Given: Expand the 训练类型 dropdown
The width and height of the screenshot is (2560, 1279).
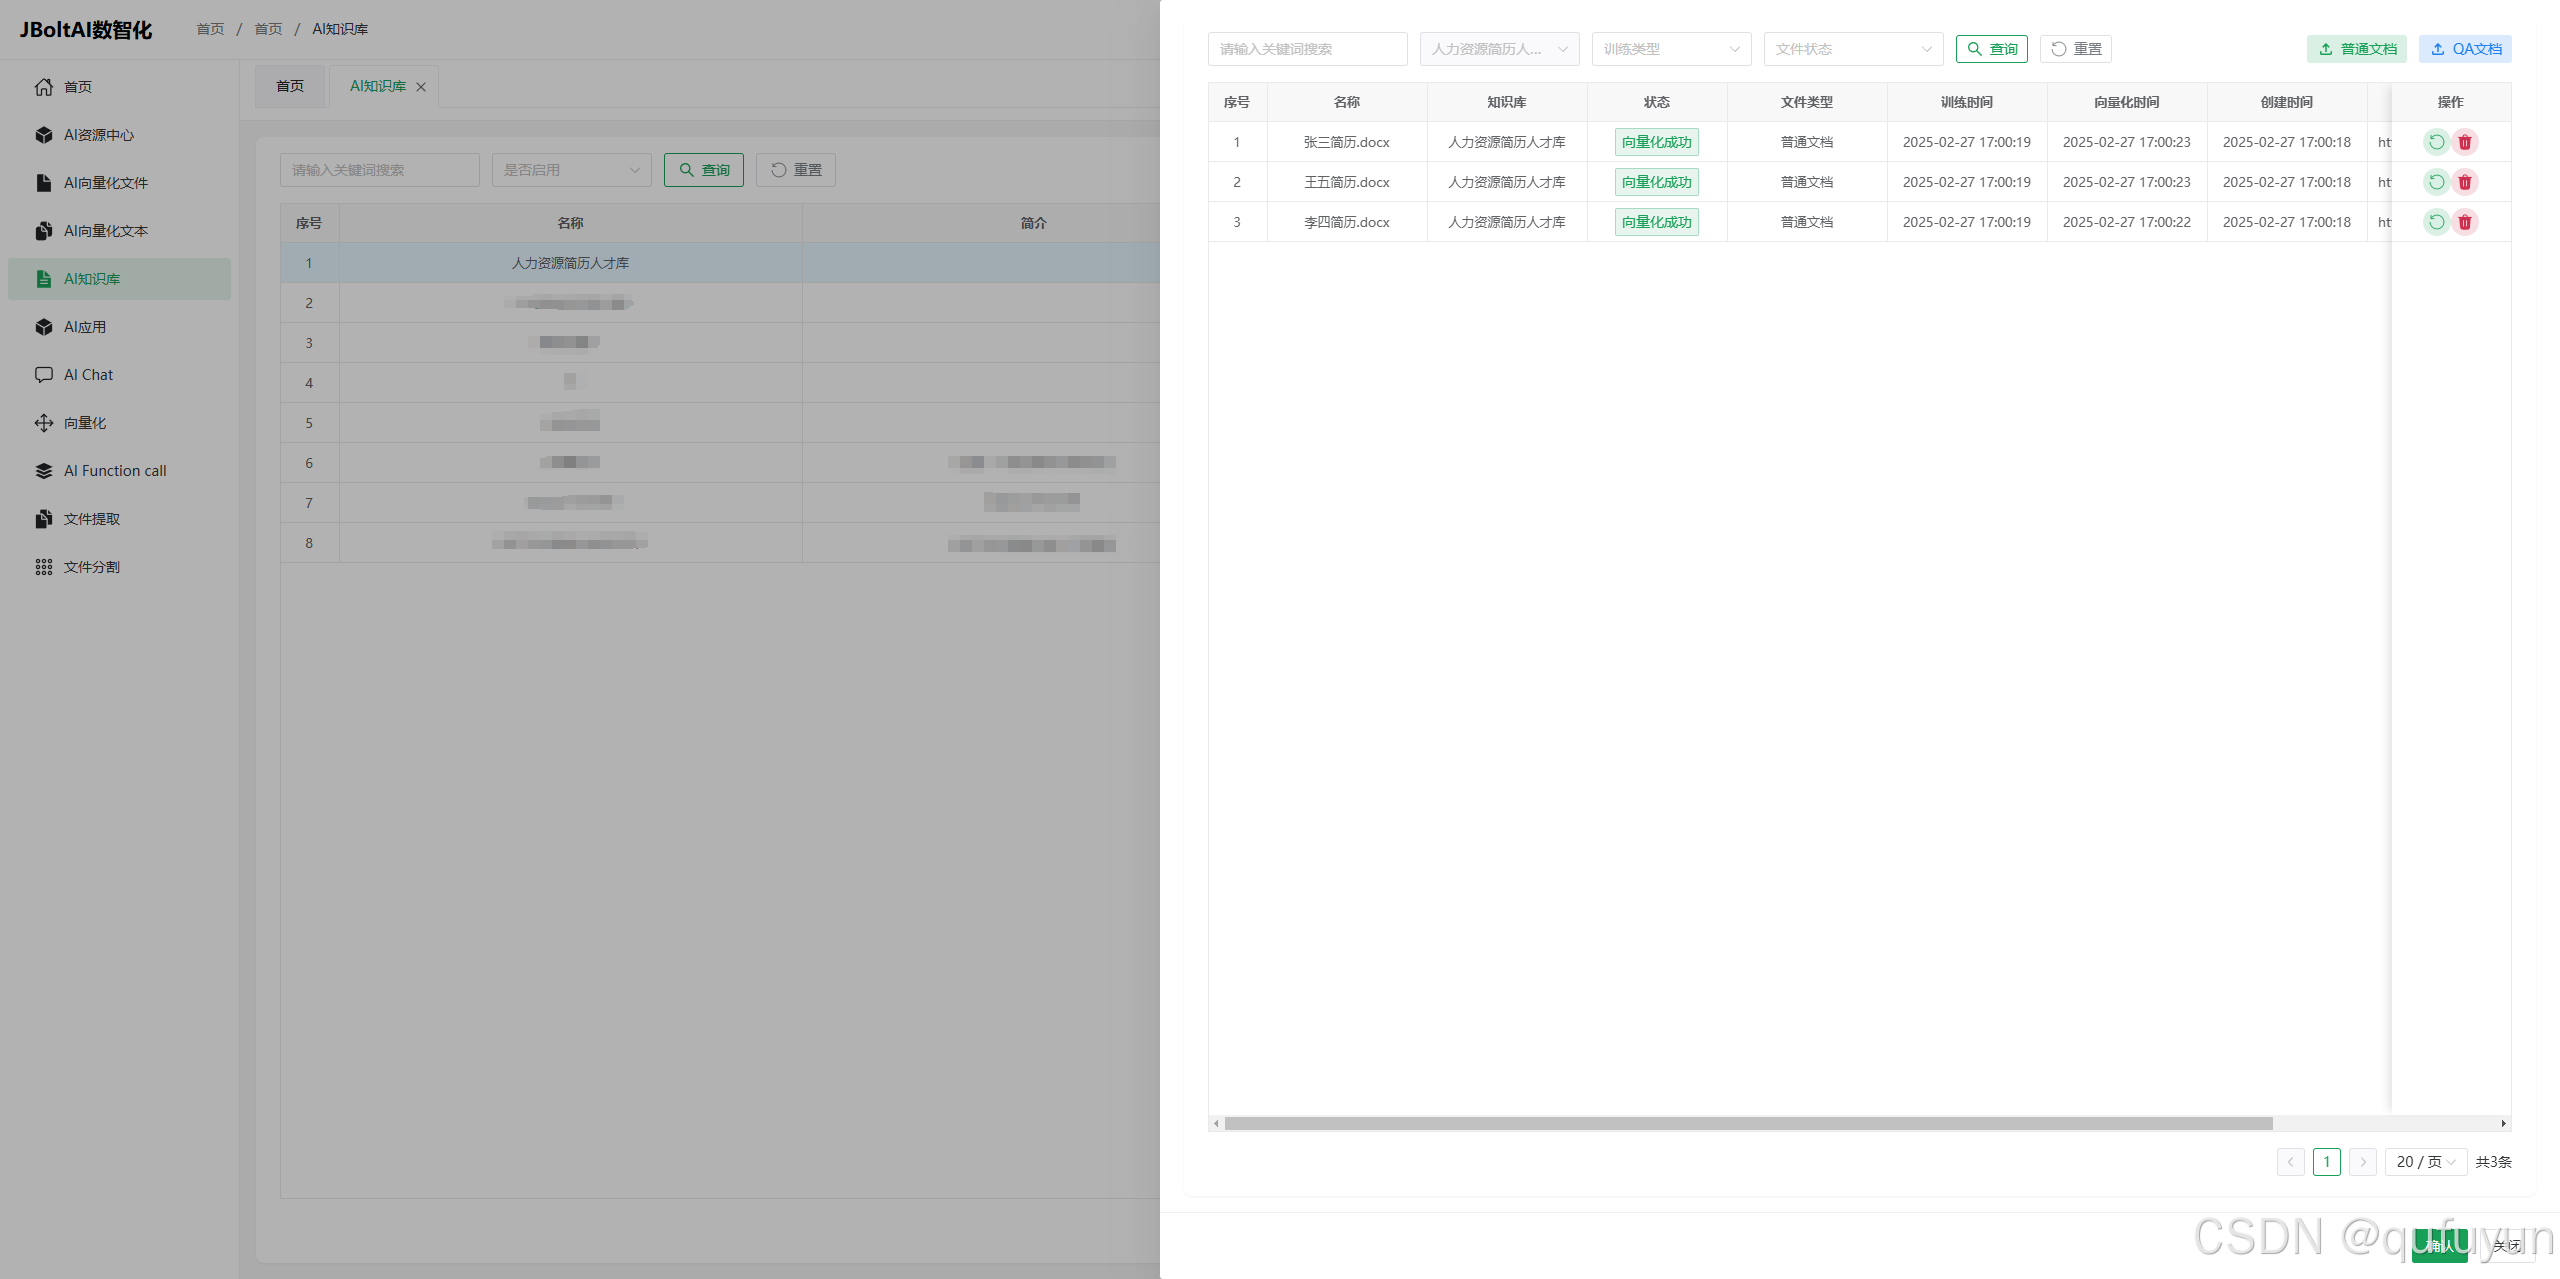Looking at the screenshot, I should (1671, 49).
